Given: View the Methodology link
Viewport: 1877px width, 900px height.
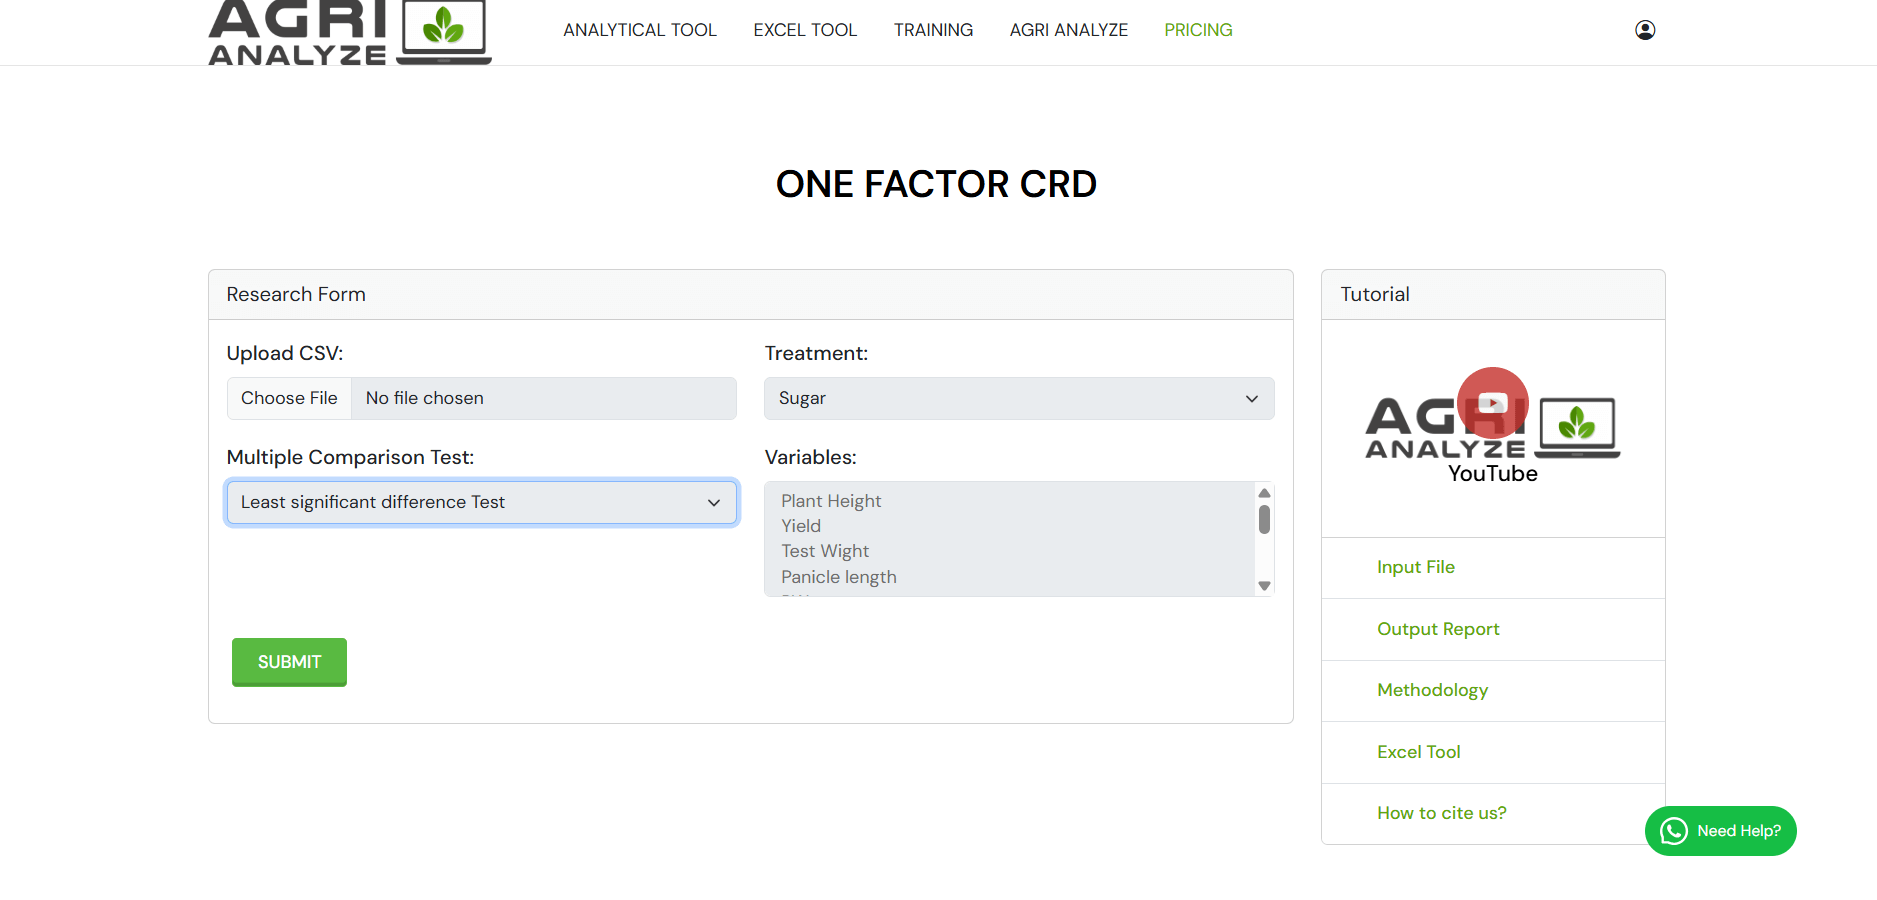Looking at the screenshot, I should tap(1431, 690).
